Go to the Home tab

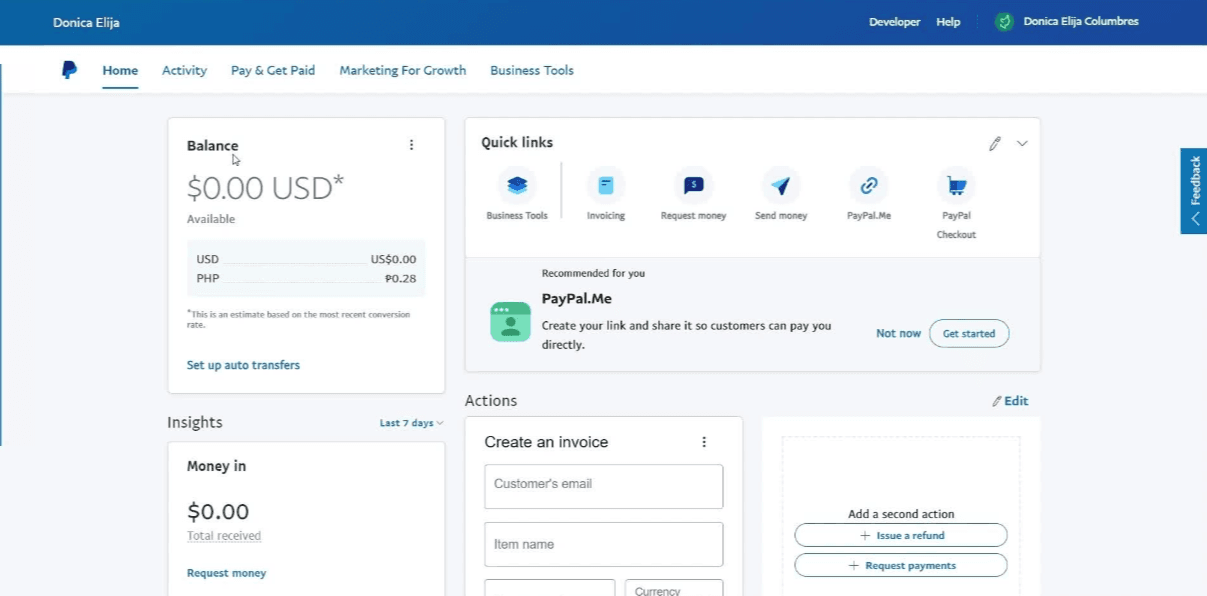pyautogui.click(x=120, y=71)
